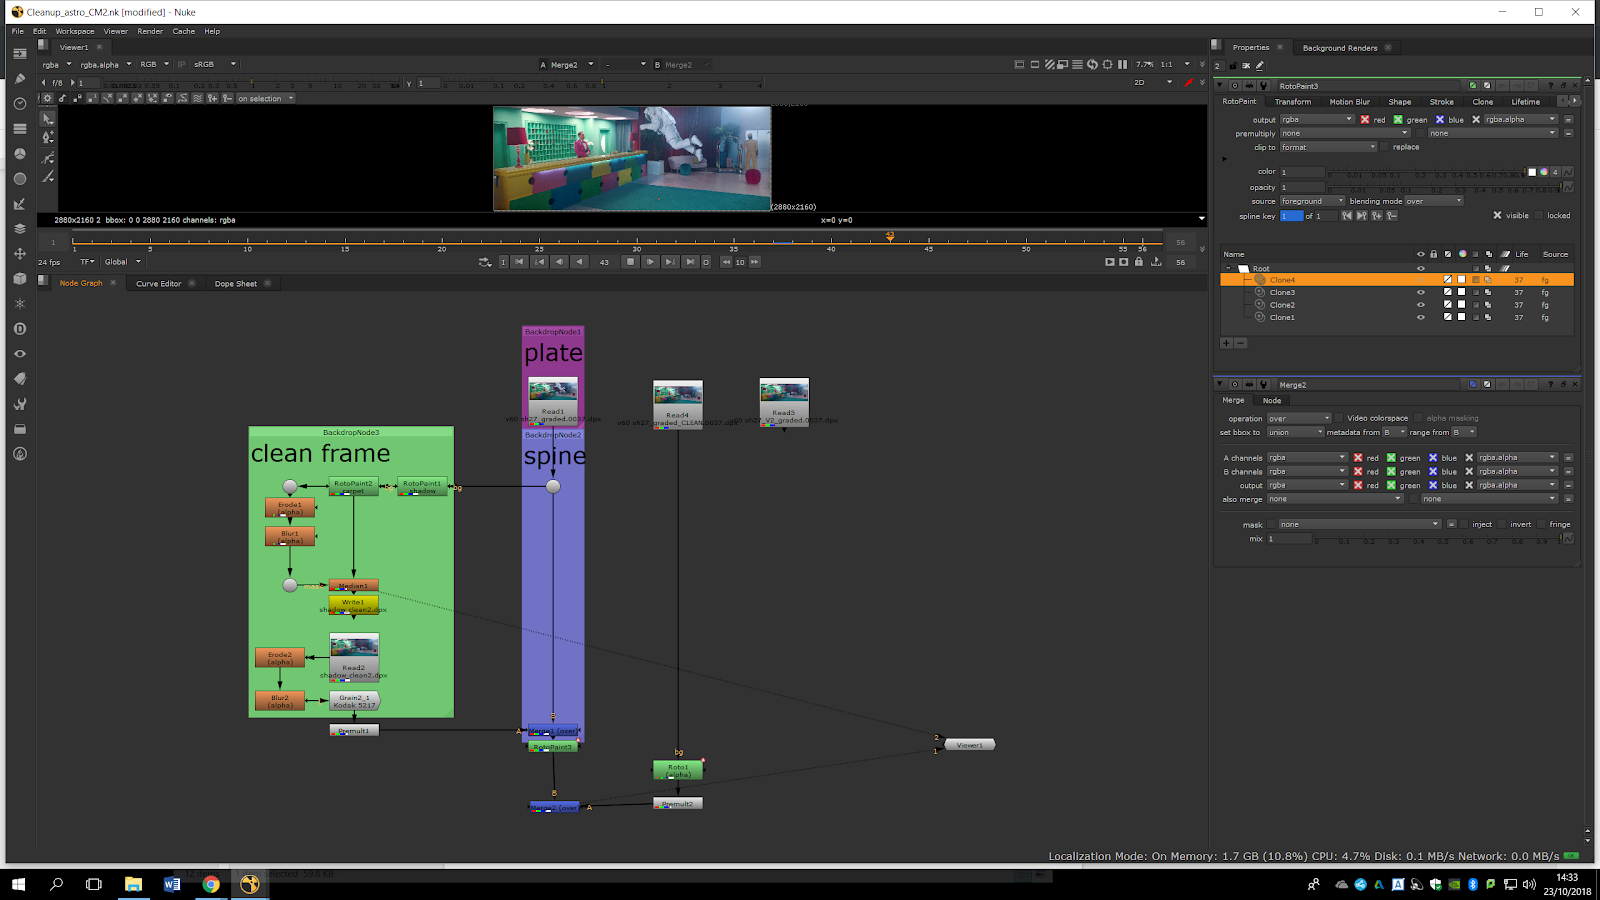Click the wrench icon beside RotoPaint3 name
The height and width of the screenshot is (900, 1600).
coord(1263,86)
